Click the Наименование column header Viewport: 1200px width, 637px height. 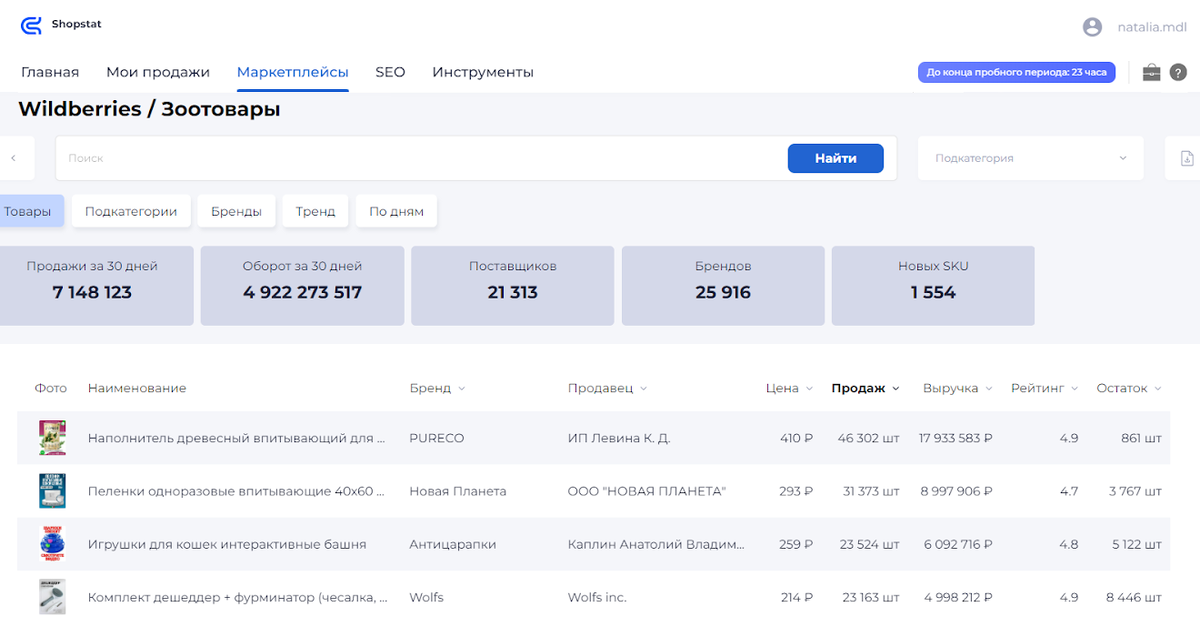click(137, 388)
